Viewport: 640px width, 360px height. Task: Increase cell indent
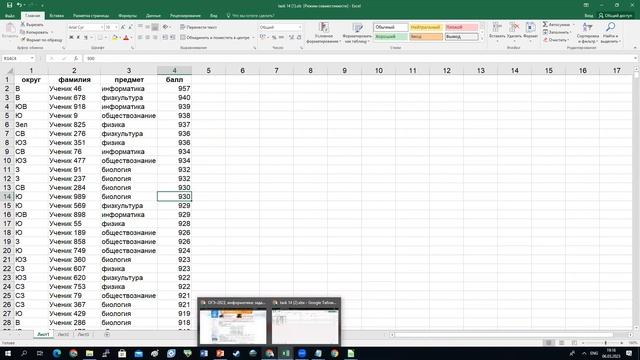coord(172,38)
